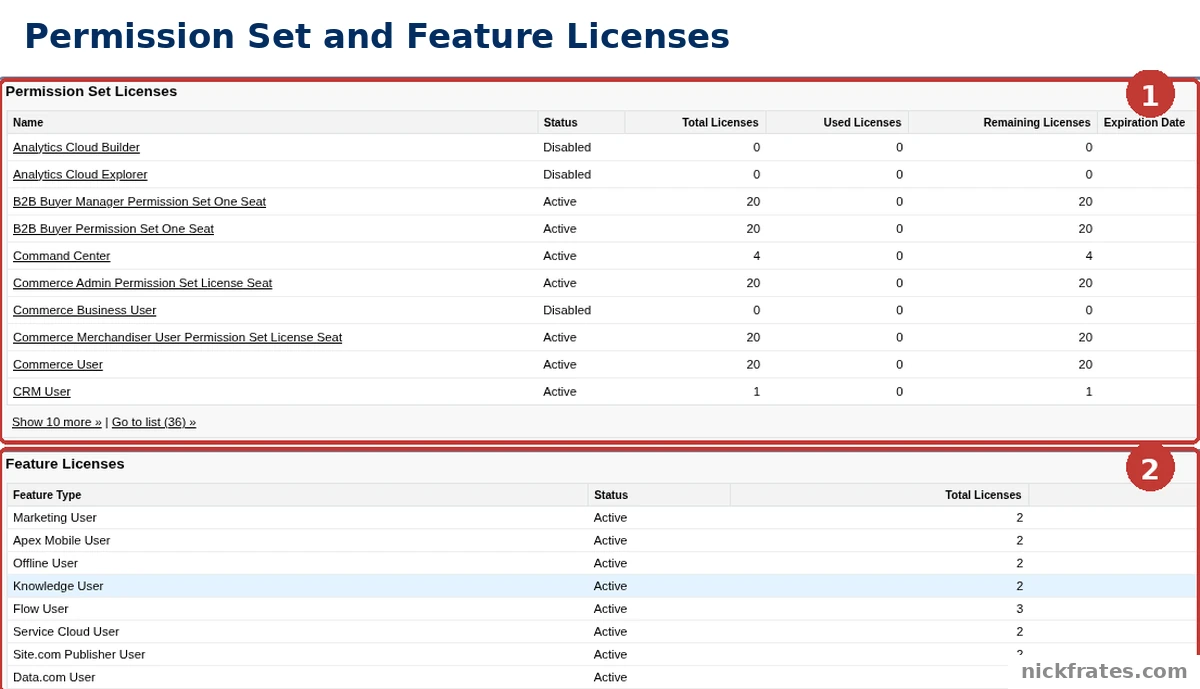
Task: Open the Commerce Business User license
Action: coord(84,310)
